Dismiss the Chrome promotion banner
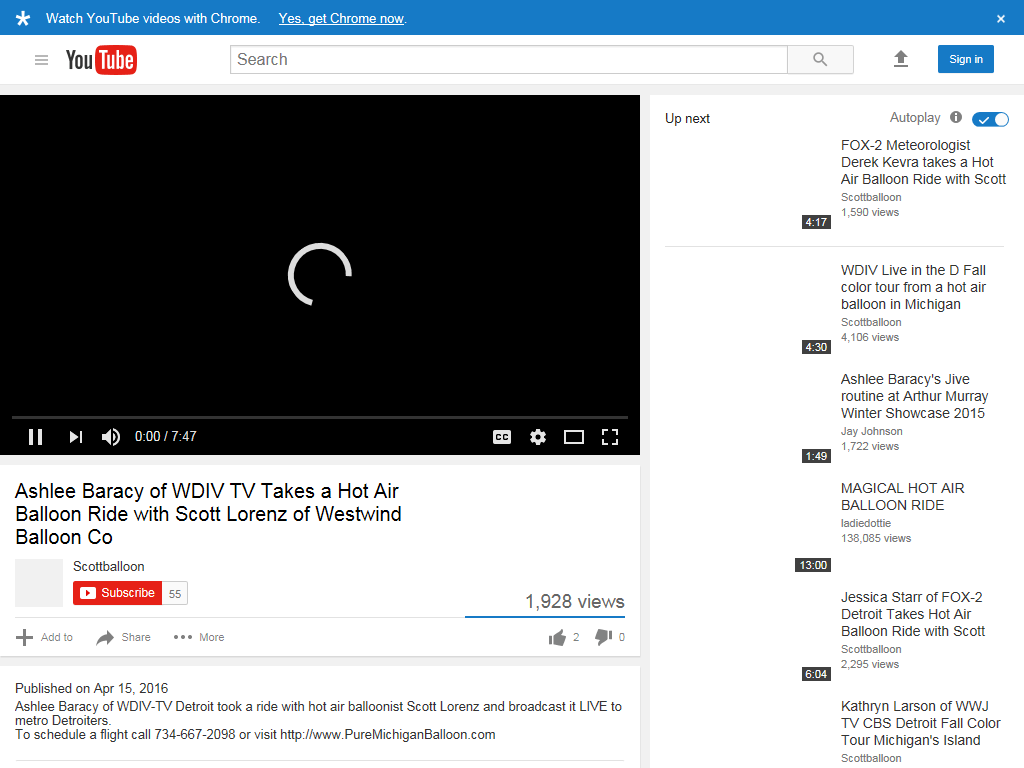Viewport: 1024px width, 768px height. [1000, 19]
